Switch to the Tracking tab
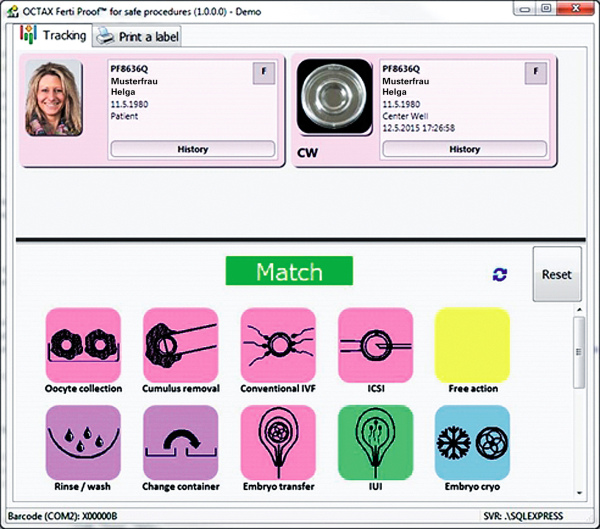This screenshot has width=600, height=529. (54, 35)
